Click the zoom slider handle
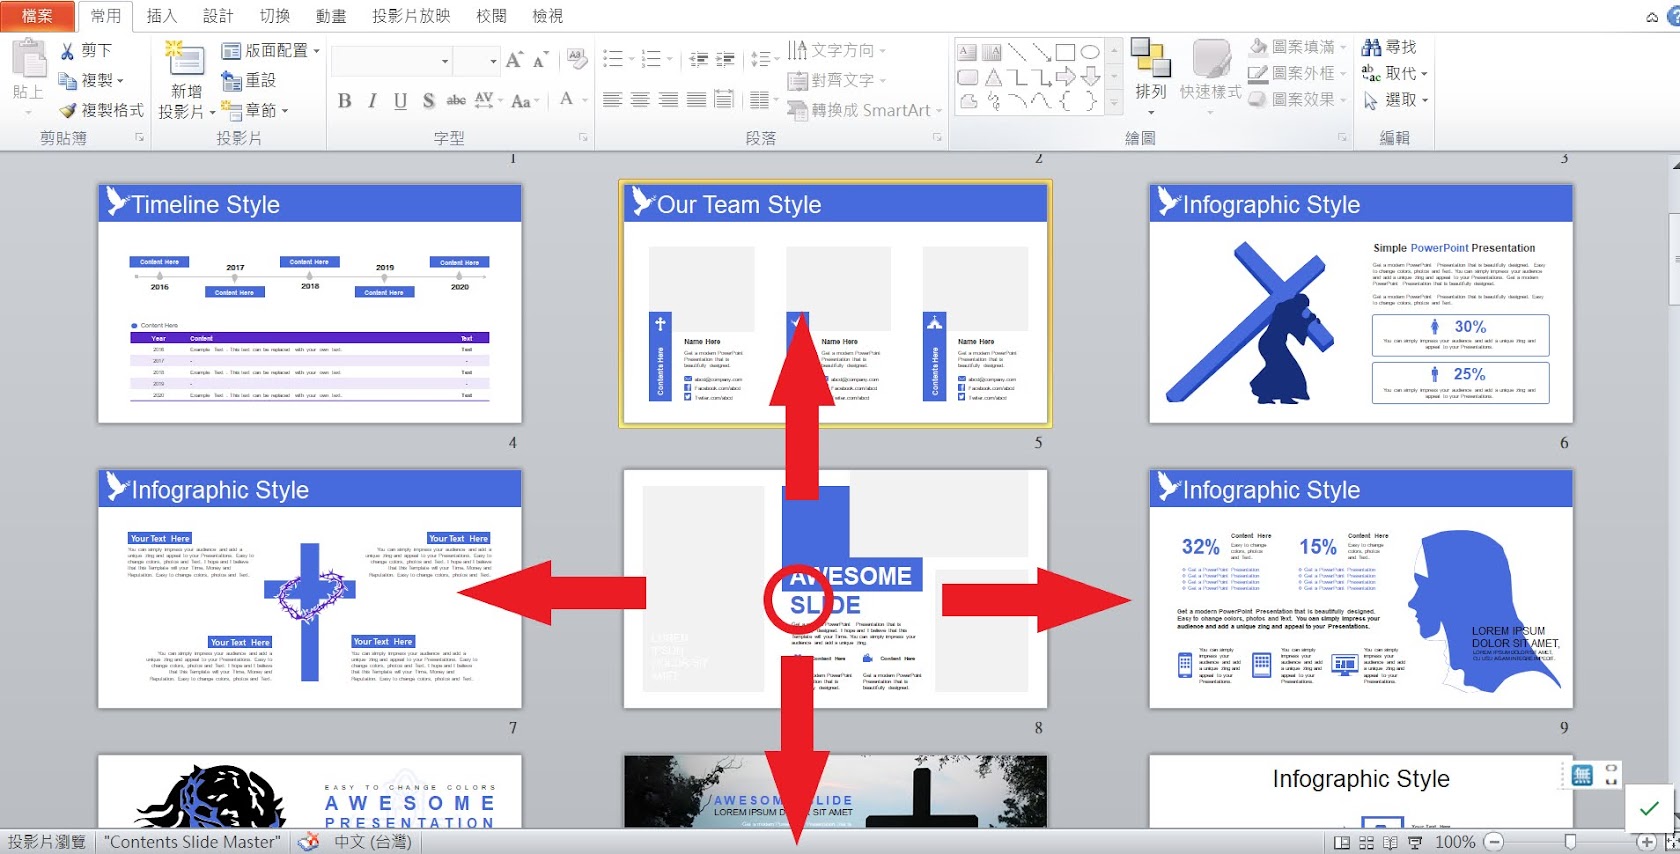The image size is (1680, 854). [1570, 843]
